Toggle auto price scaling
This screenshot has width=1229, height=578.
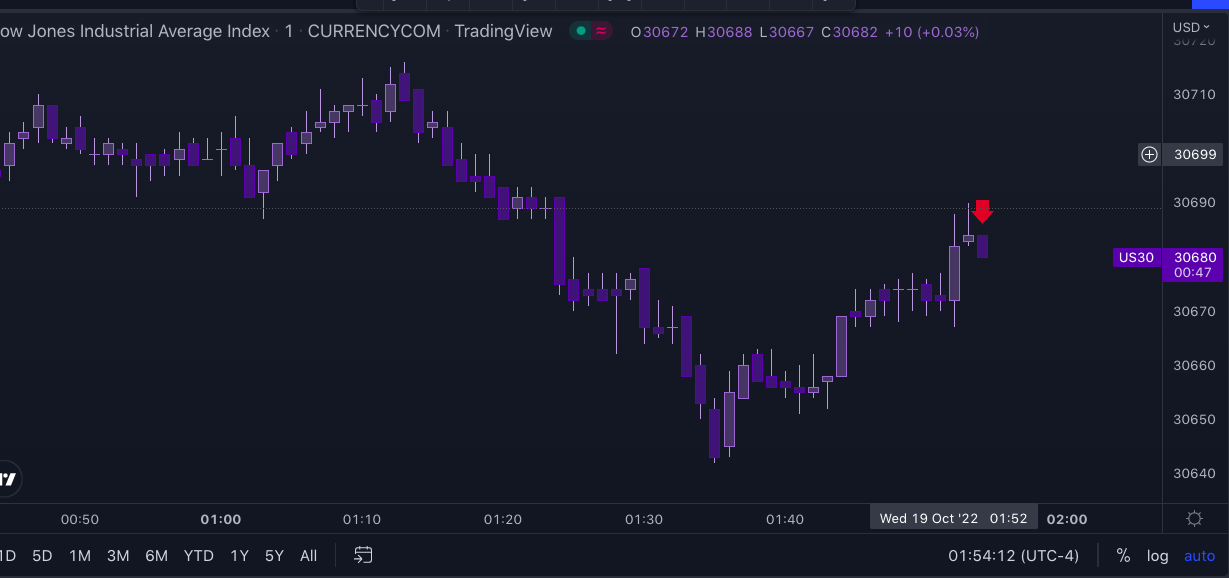pos(1199,555)
